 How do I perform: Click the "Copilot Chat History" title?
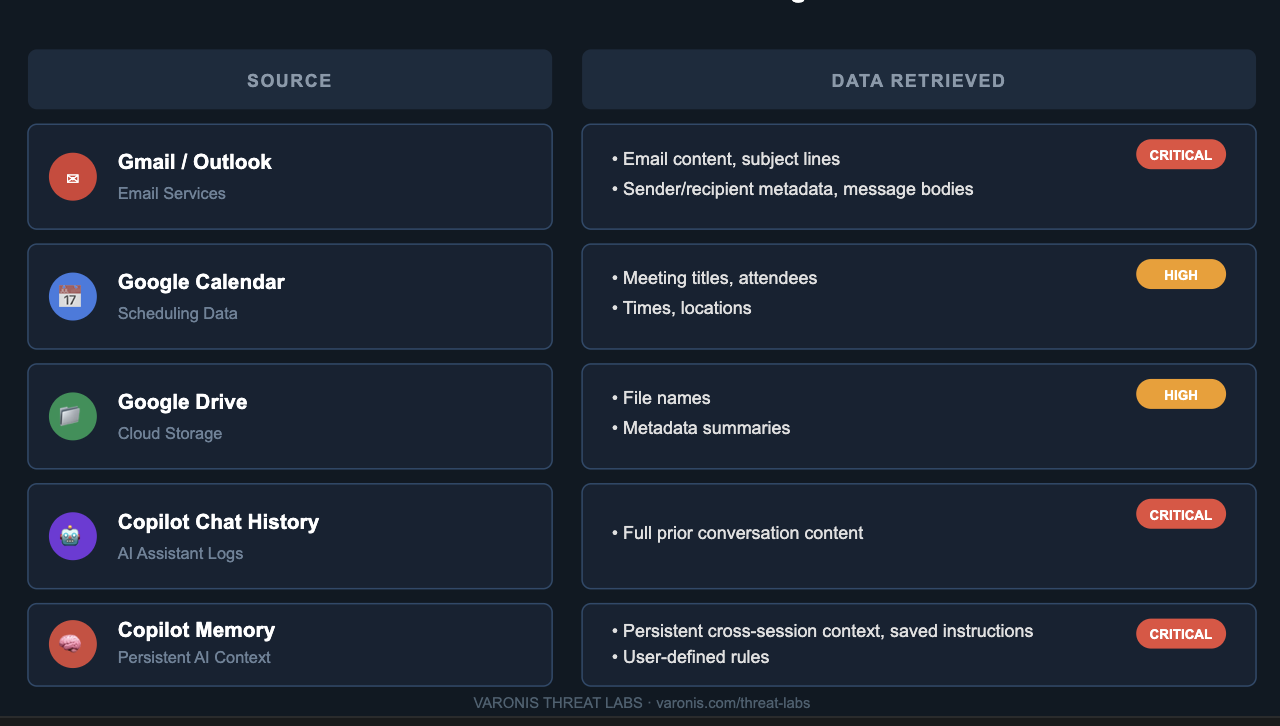coord(219,522)
